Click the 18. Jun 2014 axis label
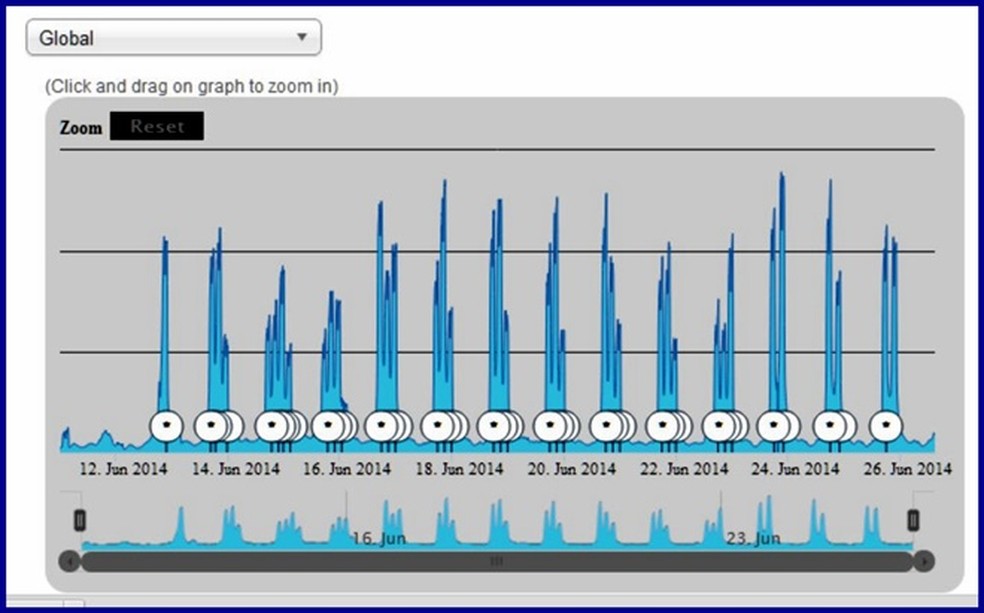The image size is (984, 613). pos(459,469)
